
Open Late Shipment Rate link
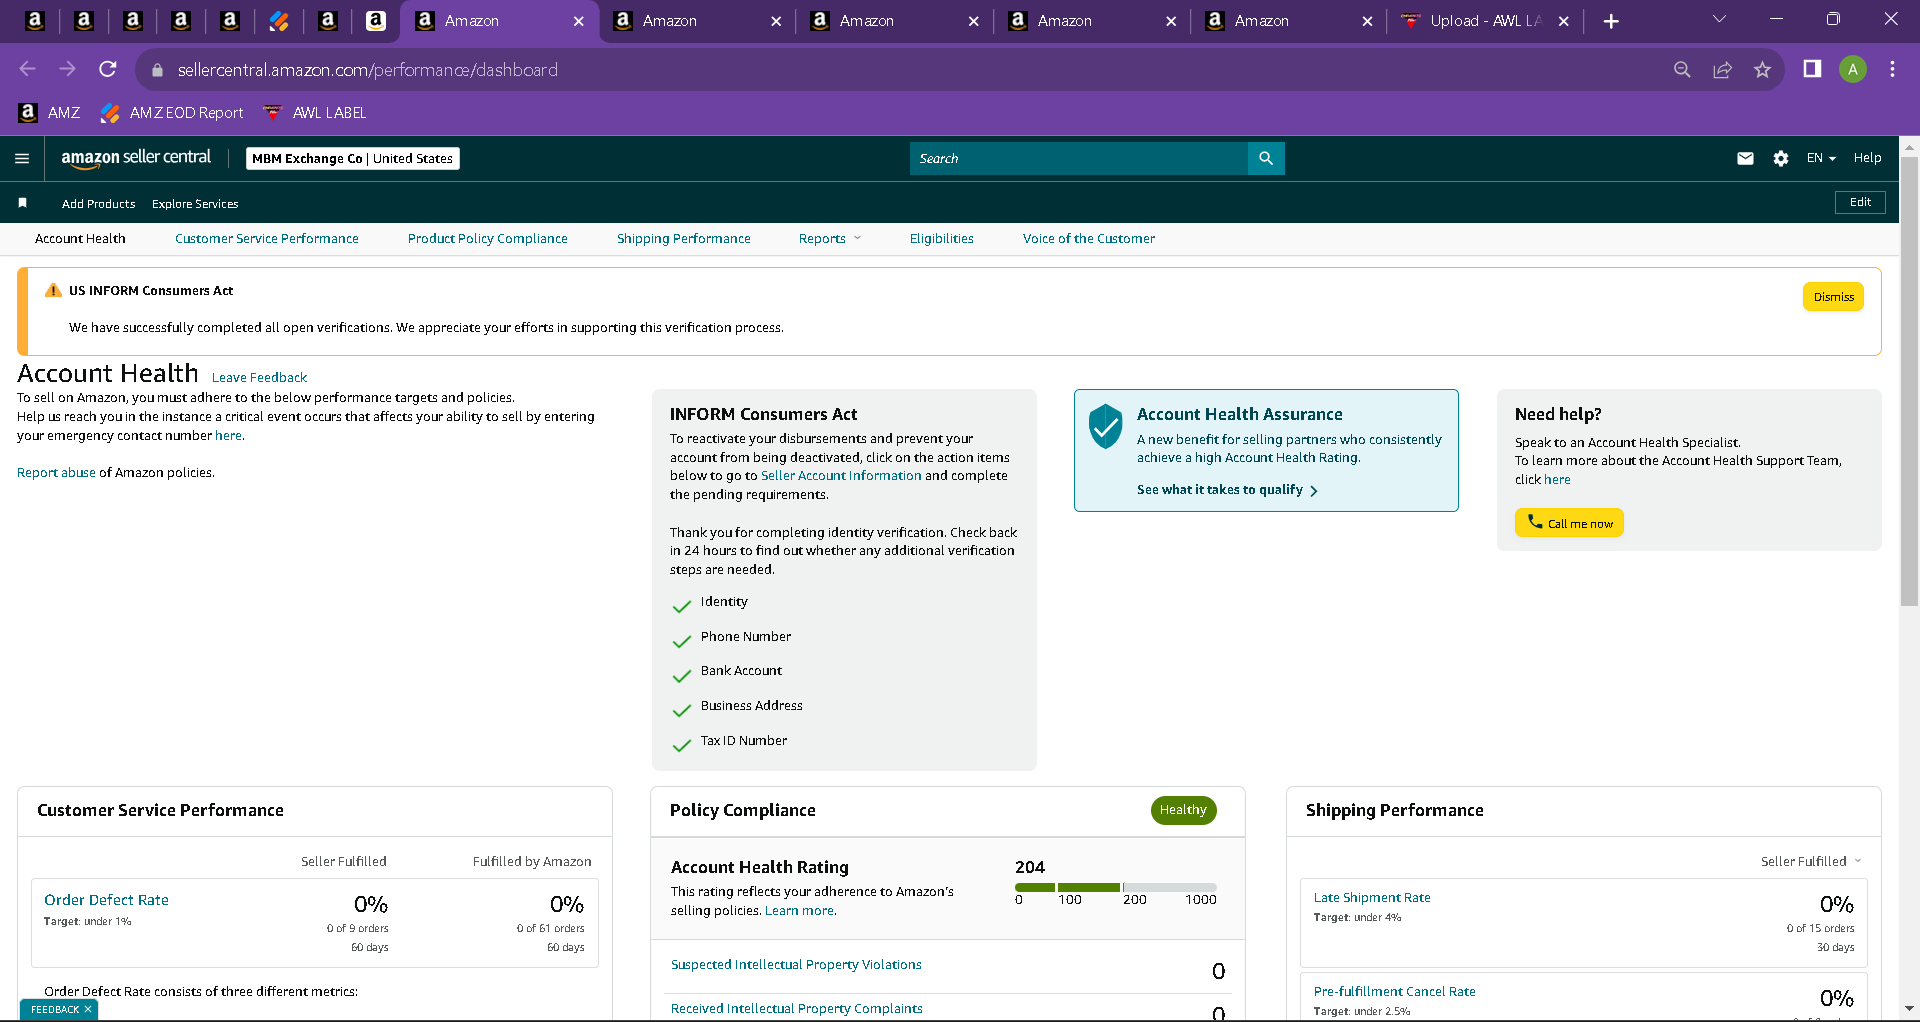1372,898
